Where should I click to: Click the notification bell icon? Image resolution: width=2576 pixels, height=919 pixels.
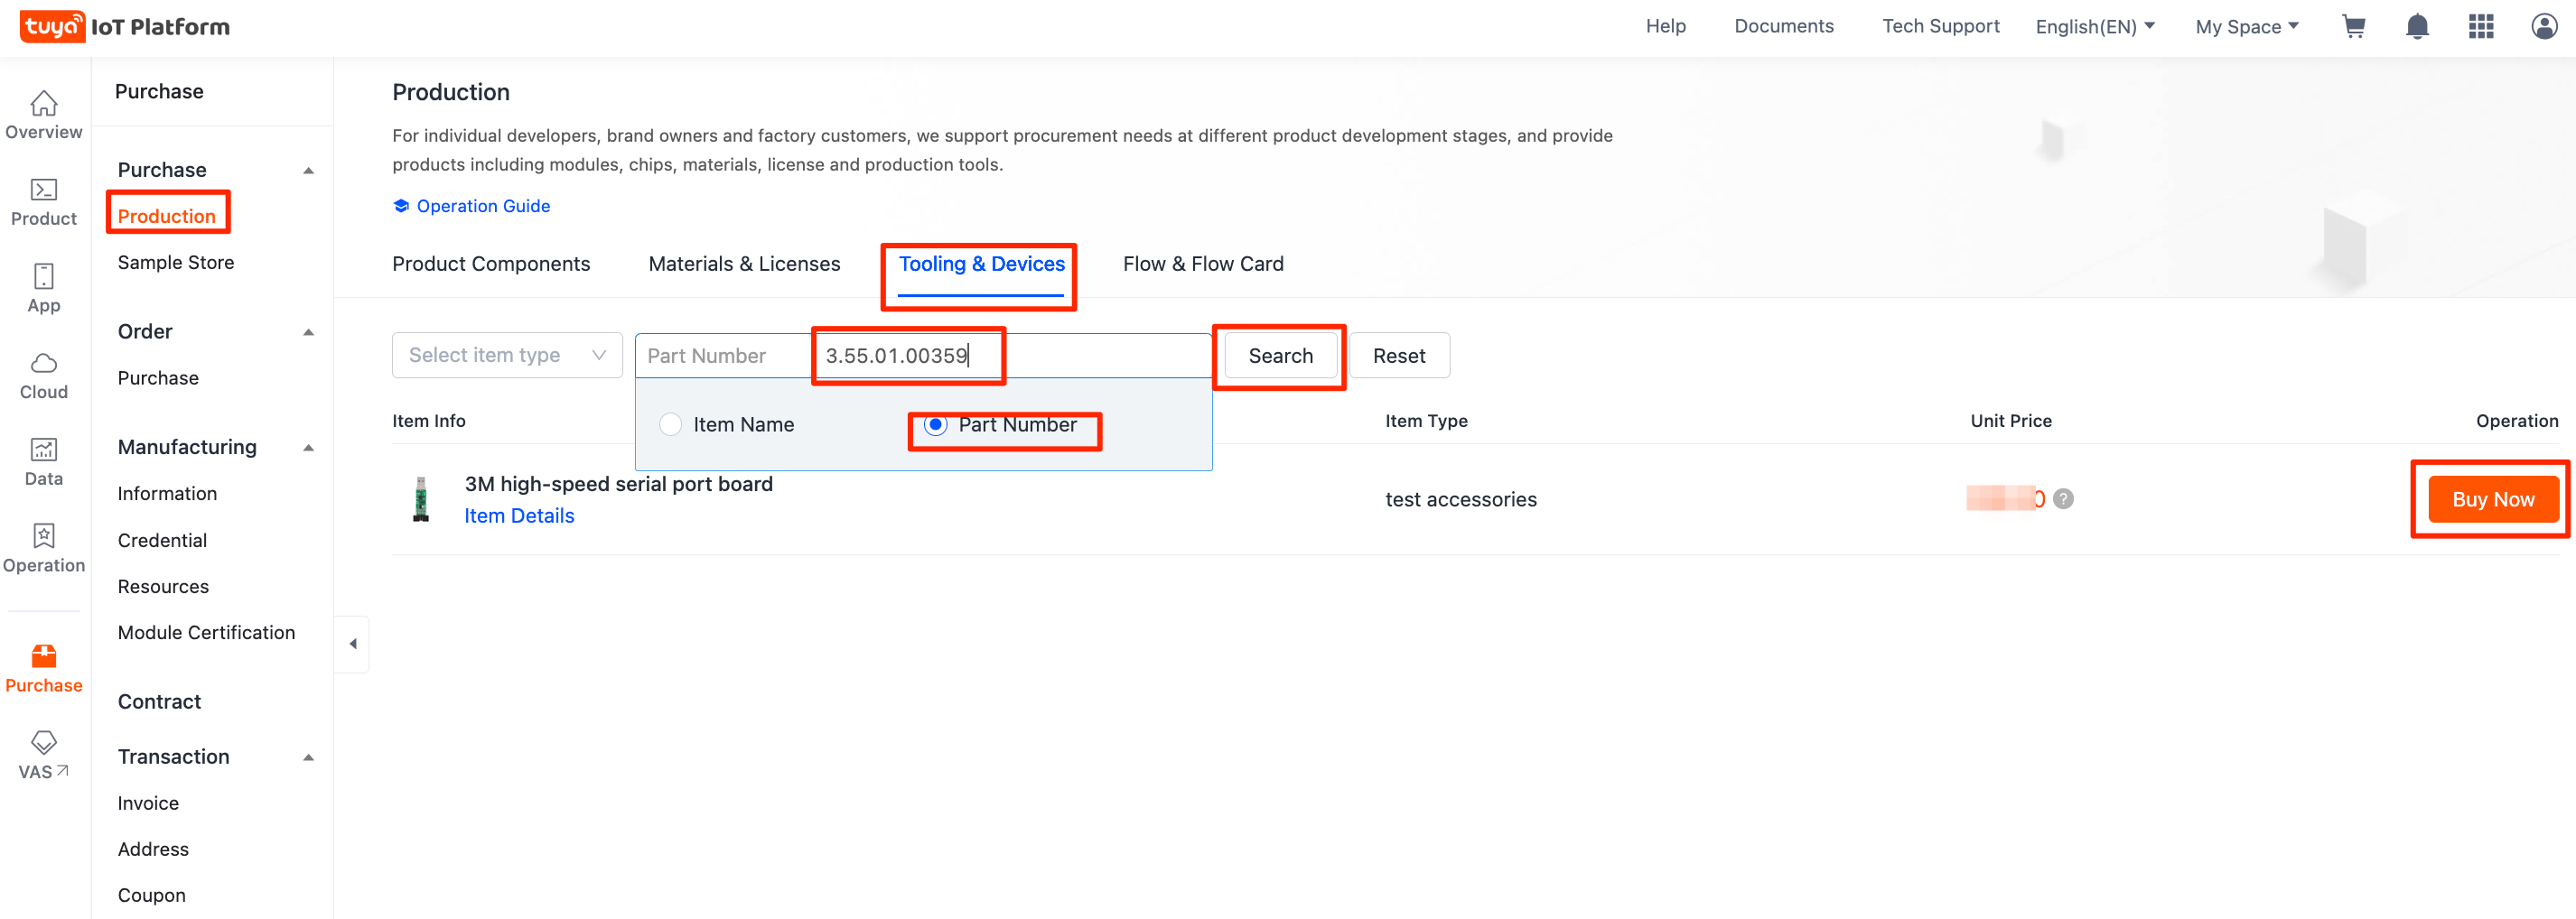[2416, 27]
